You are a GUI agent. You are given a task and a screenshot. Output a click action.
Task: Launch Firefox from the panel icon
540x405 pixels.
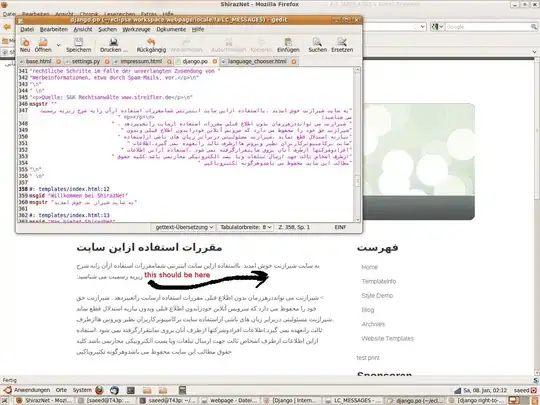100,390
